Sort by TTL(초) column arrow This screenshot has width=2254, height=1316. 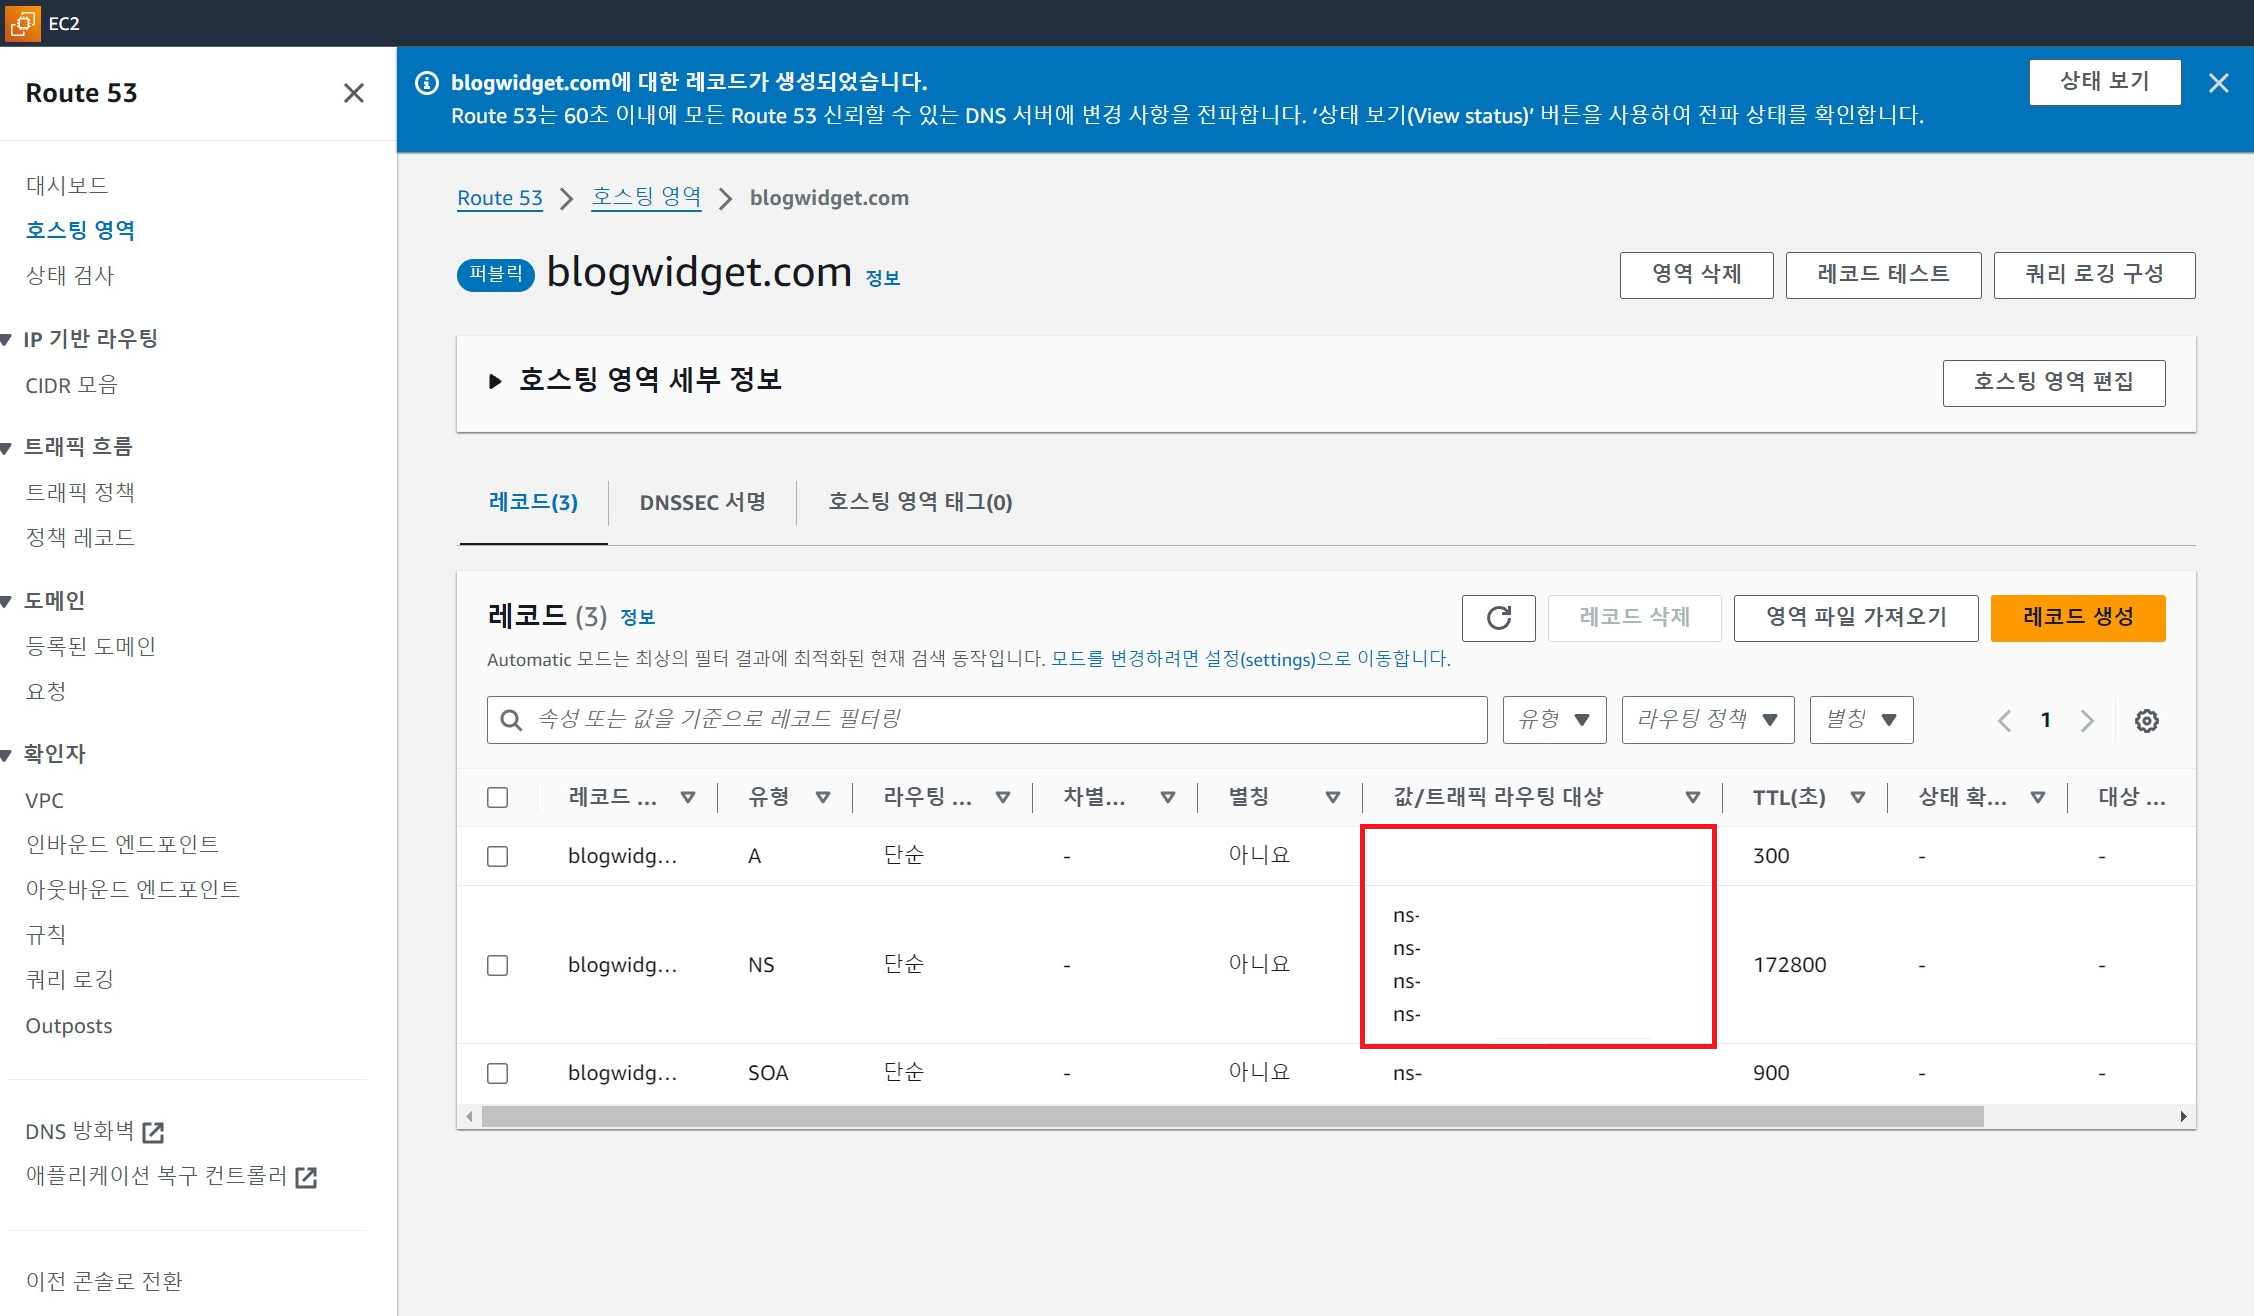pos(1857,797)
